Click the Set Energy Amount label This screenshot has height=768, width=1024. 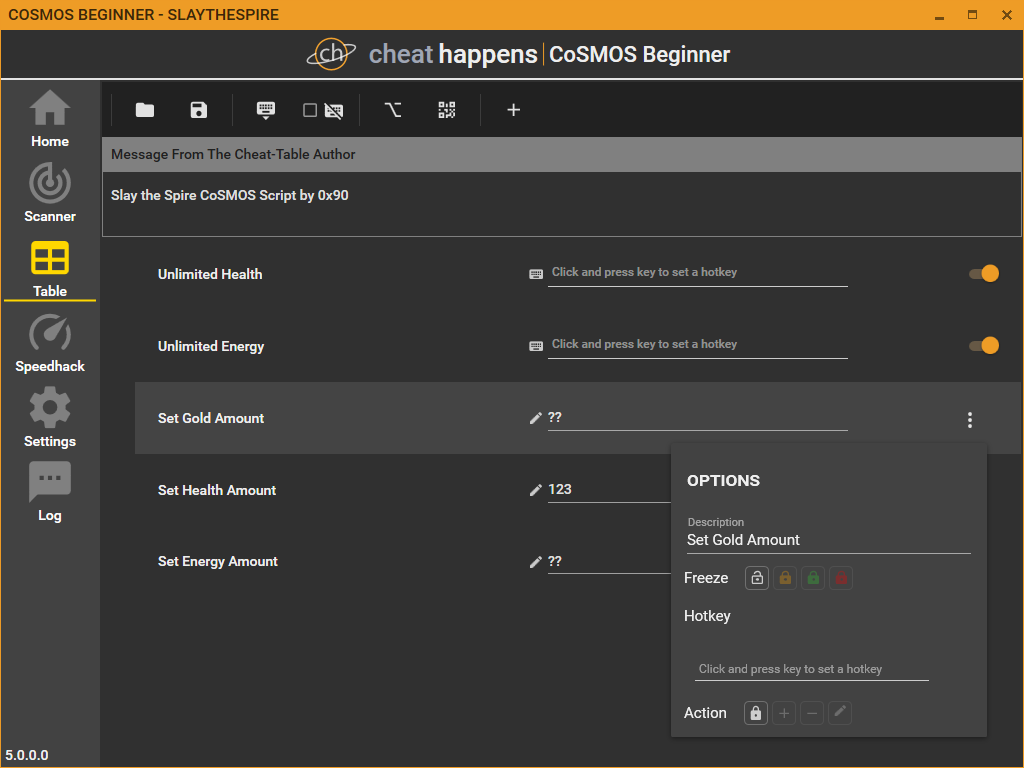coord(217,562)
